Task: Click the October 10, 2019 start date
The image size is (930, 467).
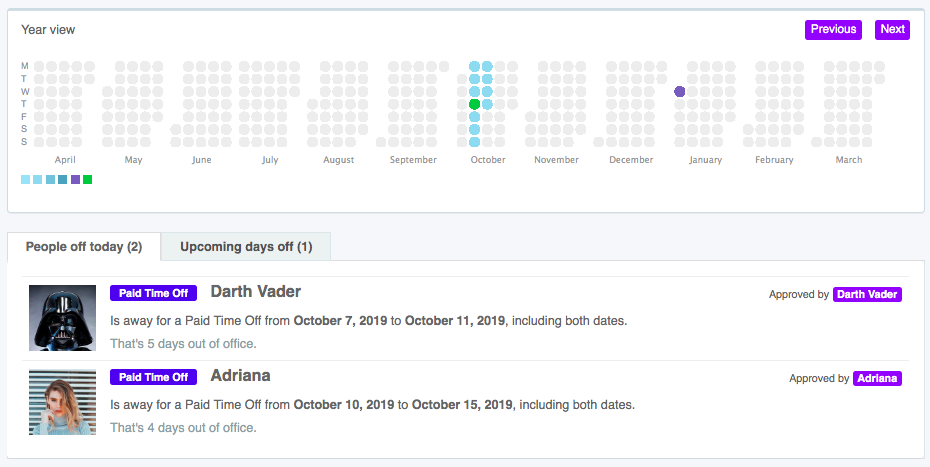Action: (x=344, y=405)
